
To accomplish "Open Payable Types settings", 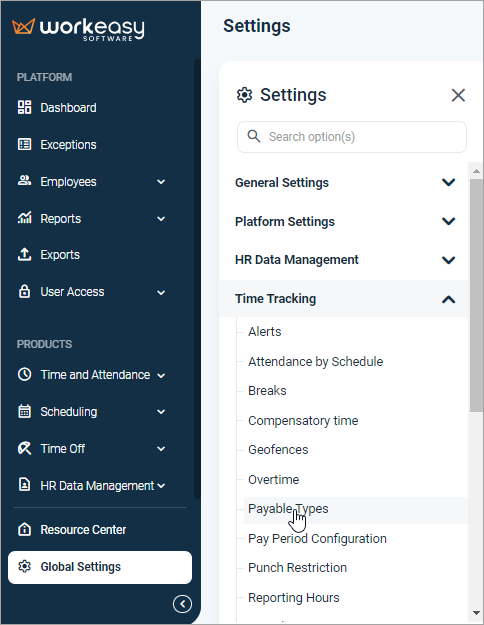I will tap(288, 509).
